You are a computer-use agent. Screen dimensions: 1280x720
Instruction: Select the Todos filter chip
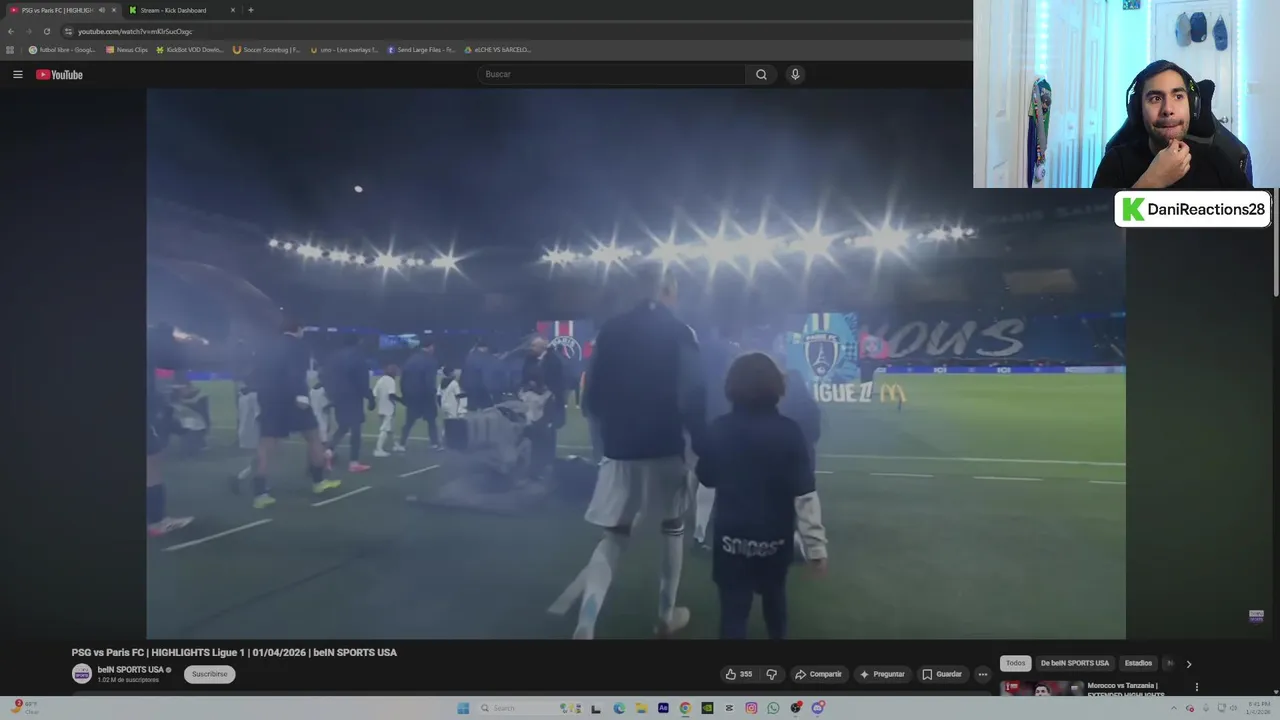[x=1015, y=663]
